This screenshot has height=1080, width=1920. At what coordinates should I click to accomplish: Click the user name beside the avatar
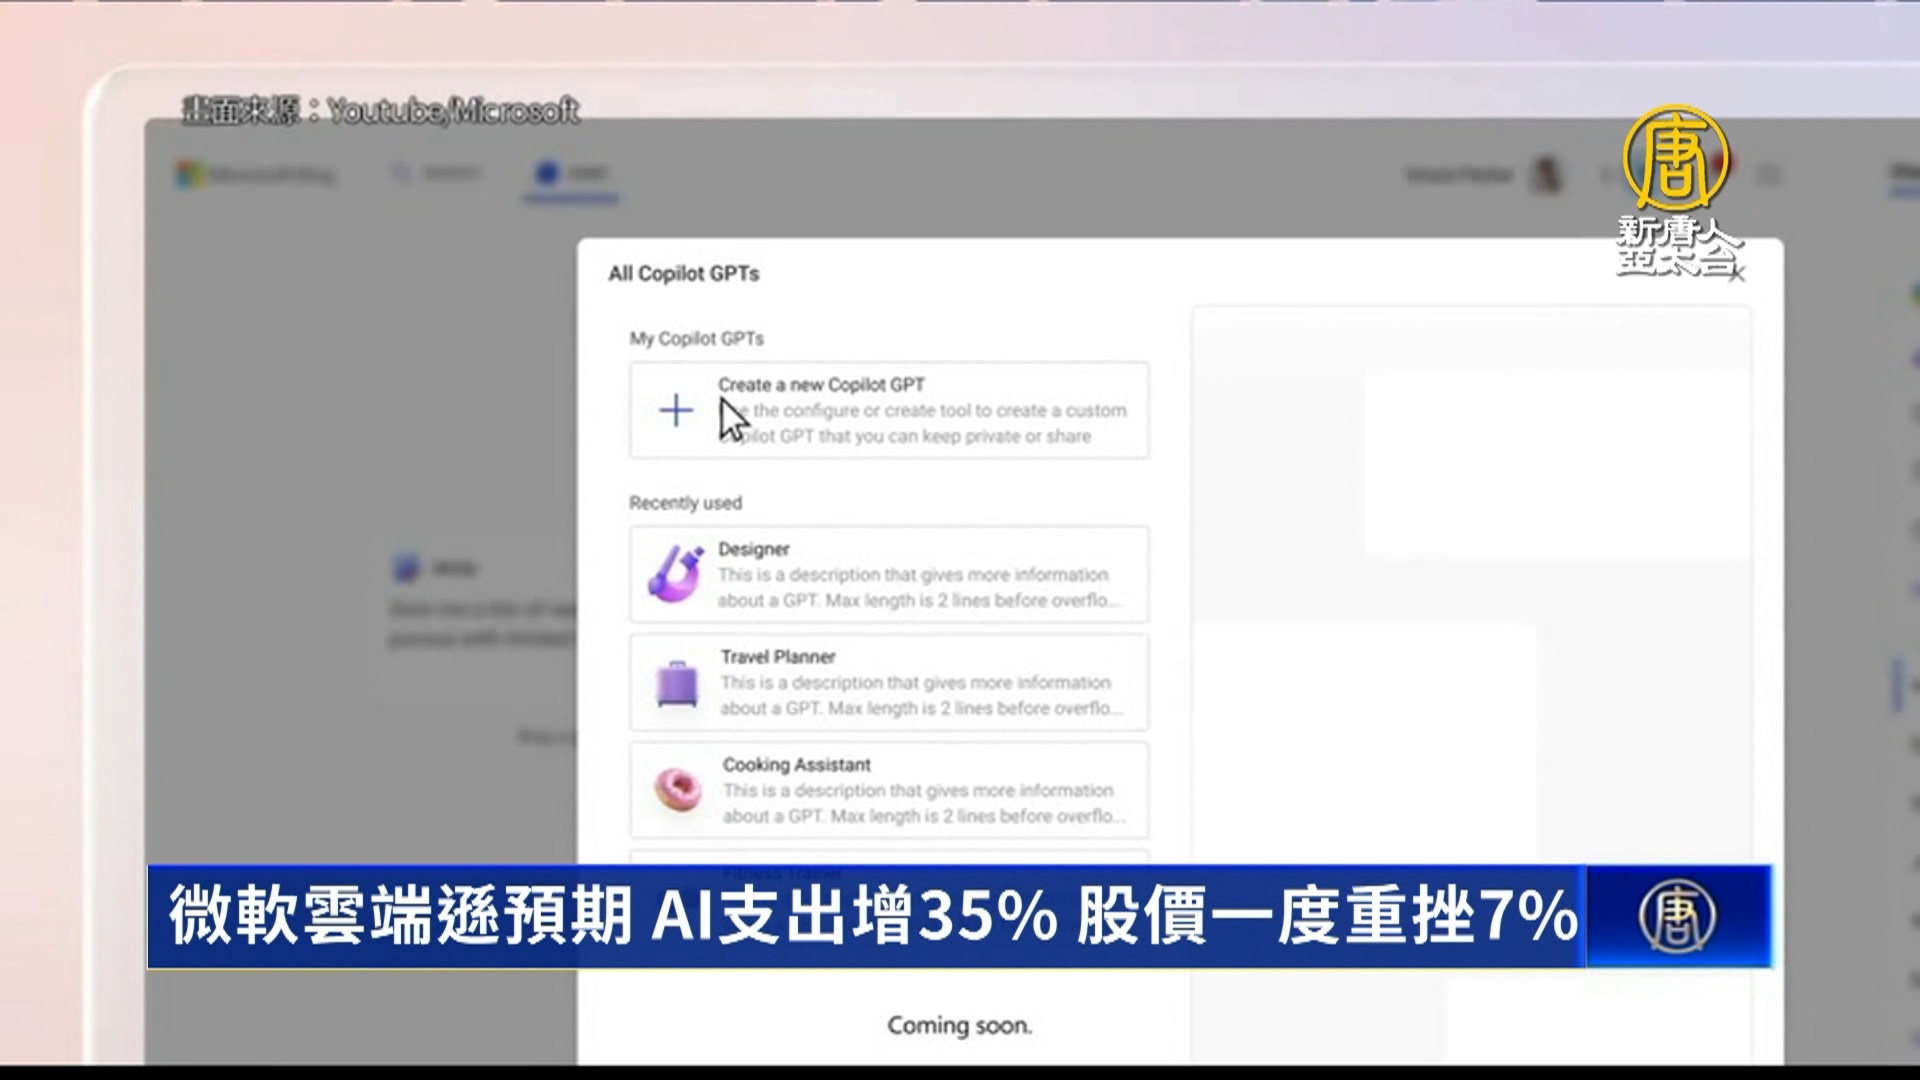pos(1458,175)
